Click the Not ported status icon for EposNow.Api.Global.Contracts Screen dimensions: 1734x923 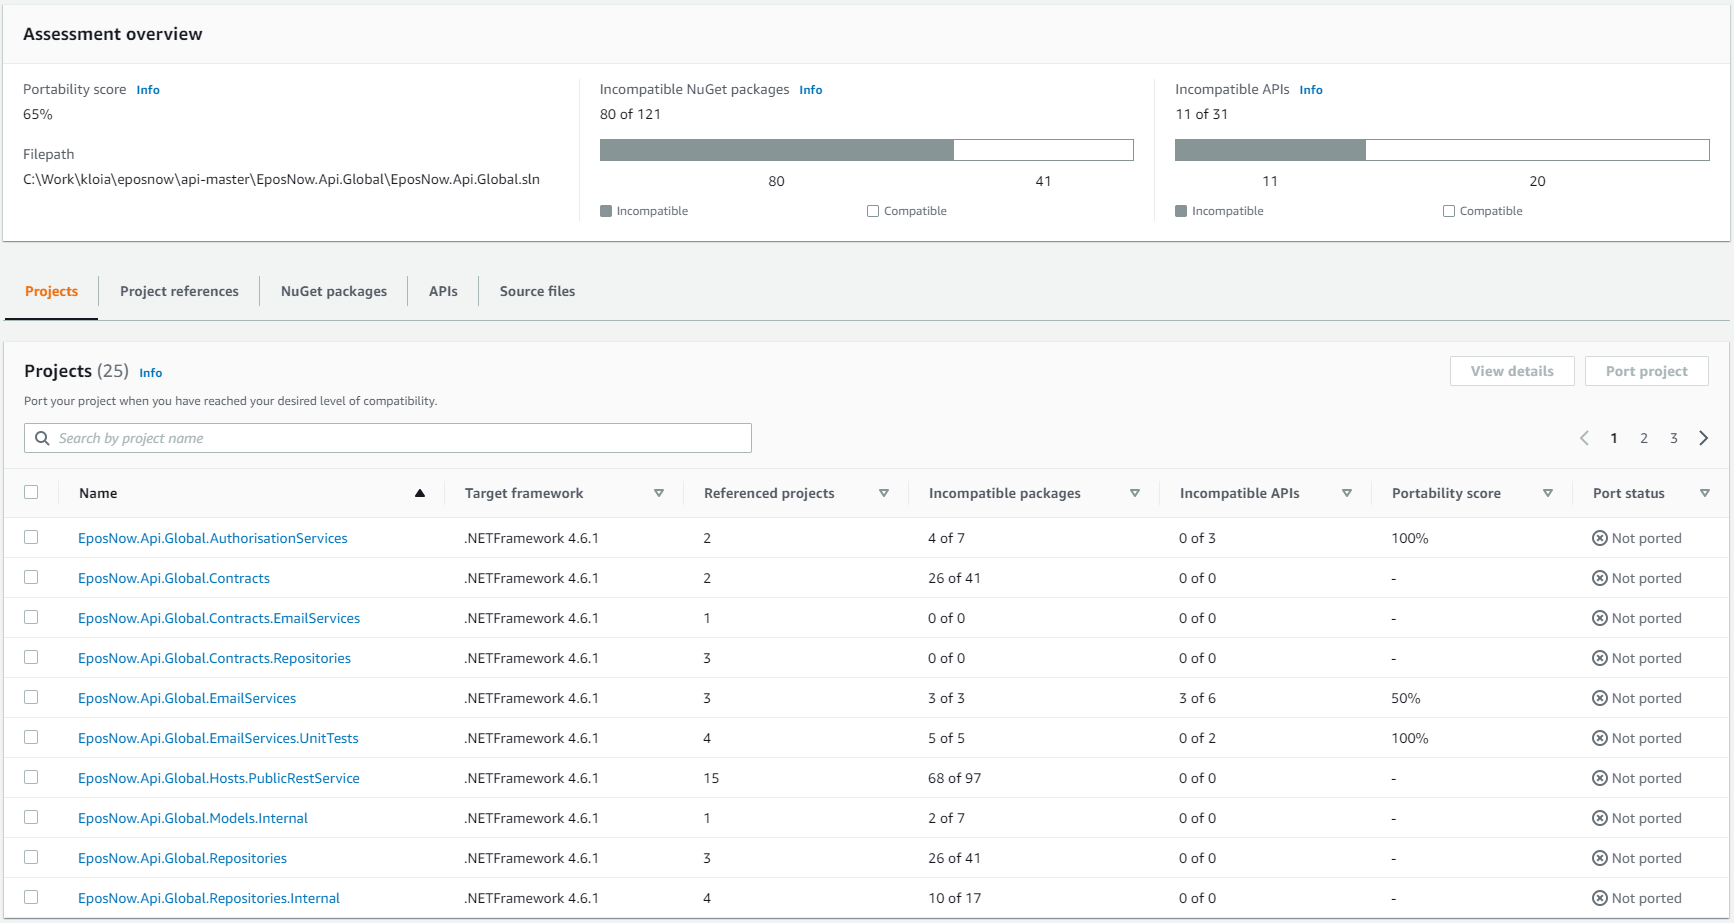[1599, 578]
